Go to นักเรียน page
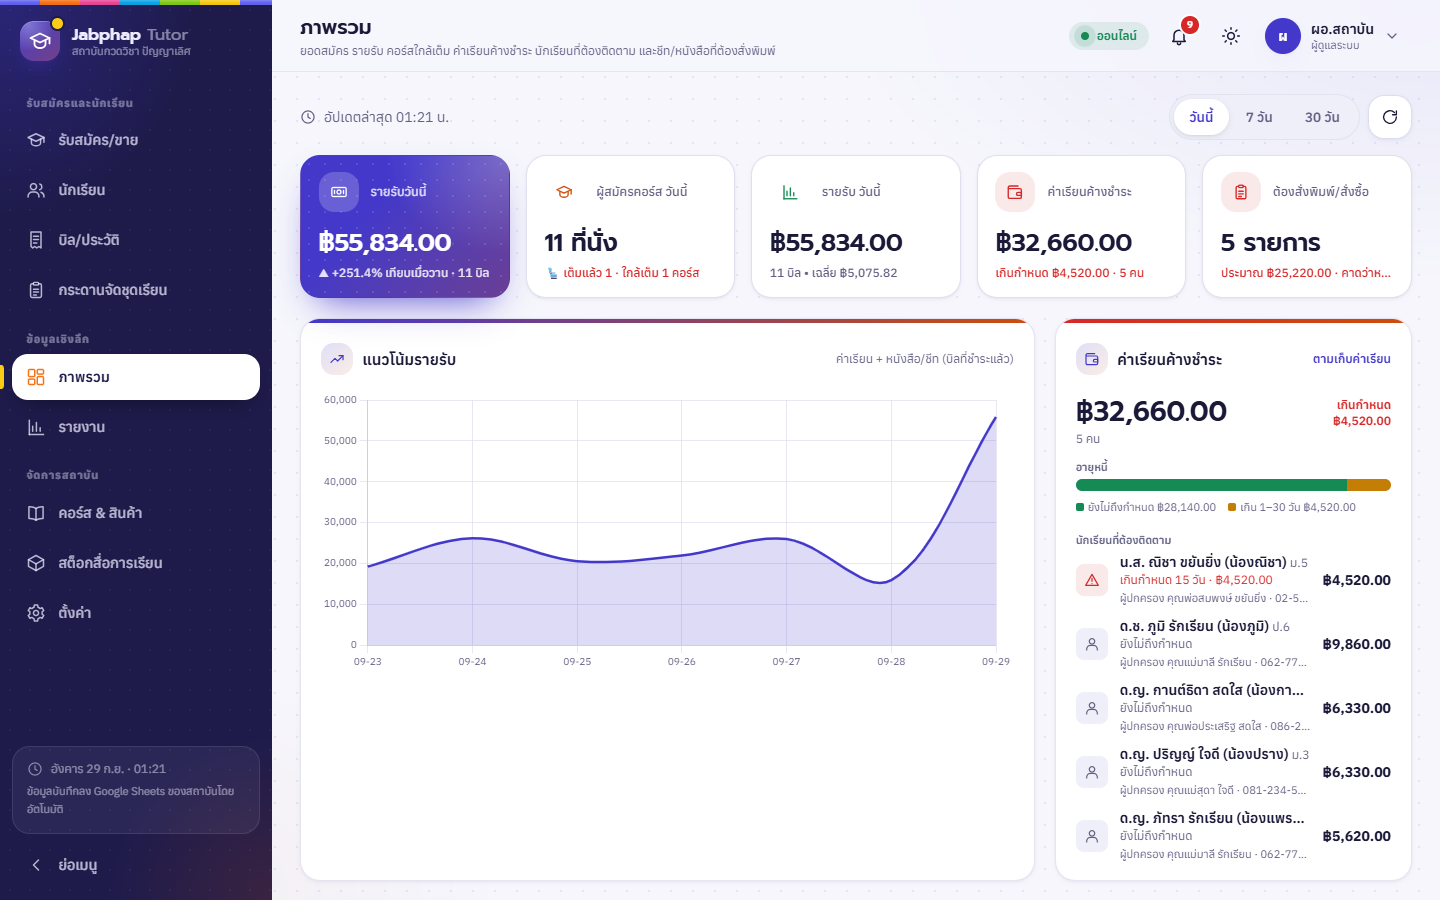1440x900 pixels. point(136,190)
